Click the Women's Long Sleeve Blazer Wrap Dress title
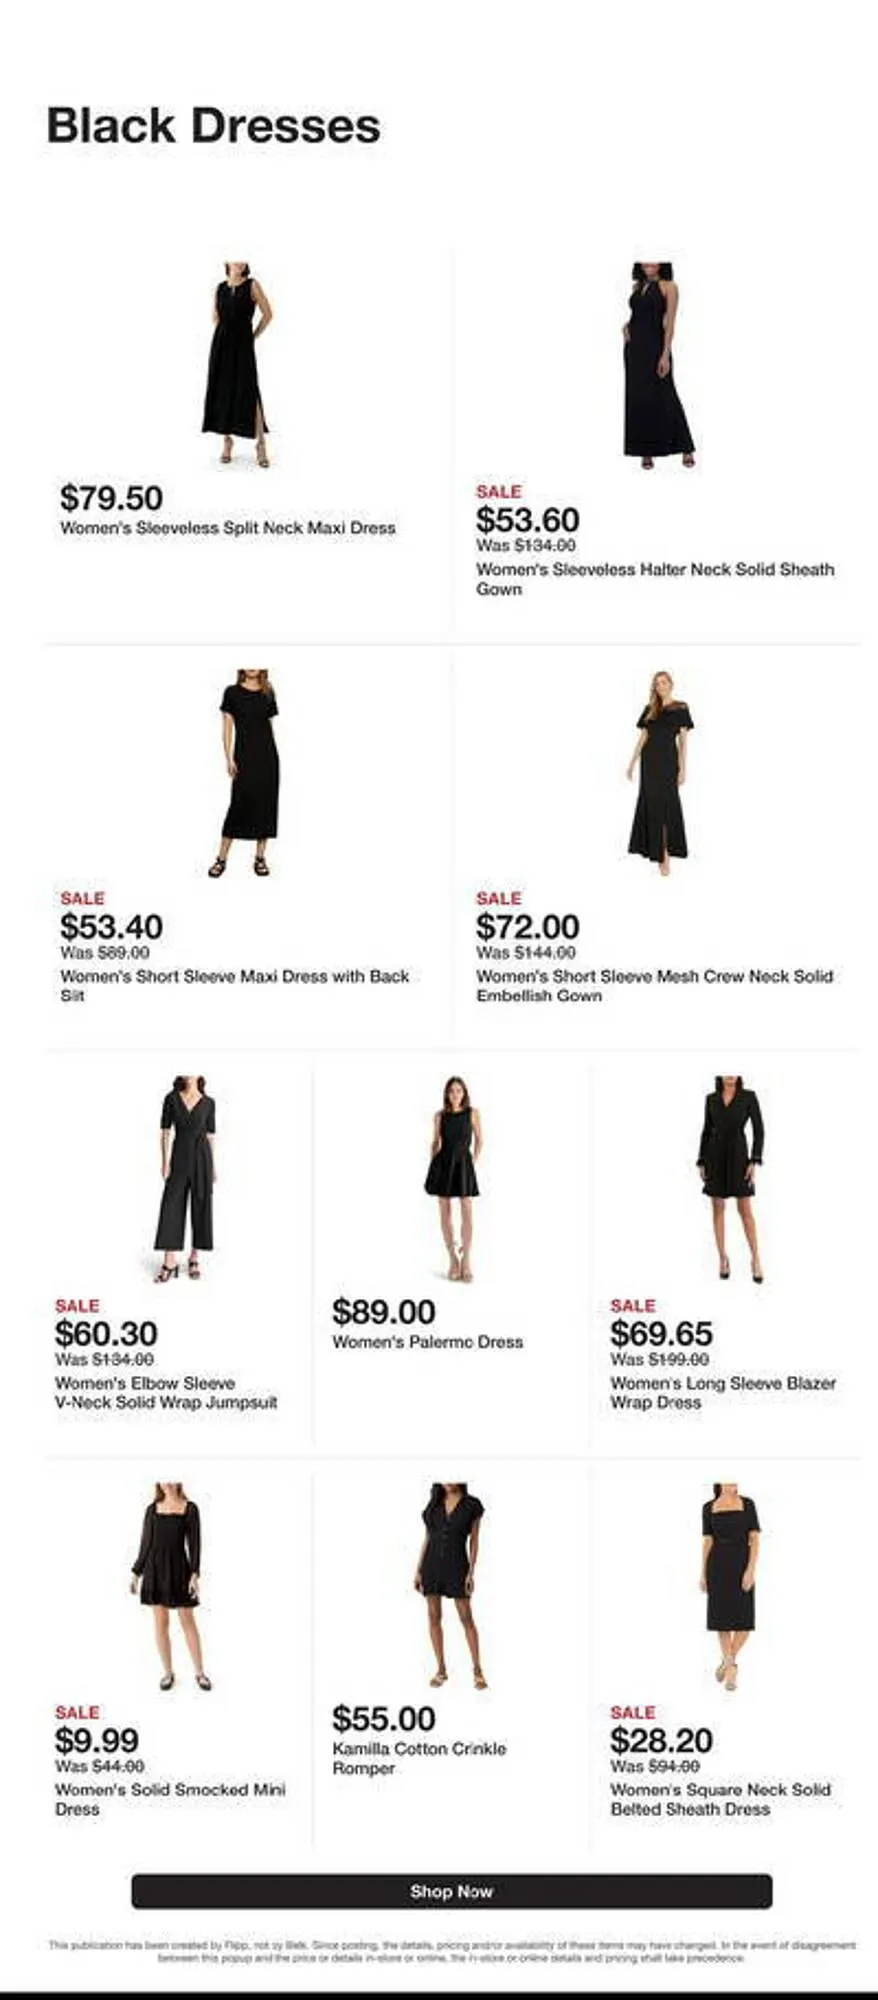878x2000 pixels. [x=723, y=1393]
